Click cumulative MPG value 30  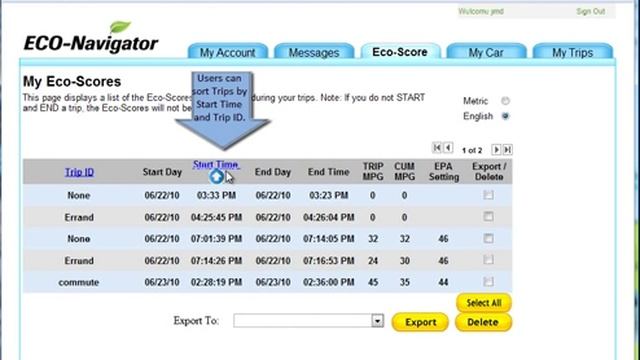click(x=404, y=260)
